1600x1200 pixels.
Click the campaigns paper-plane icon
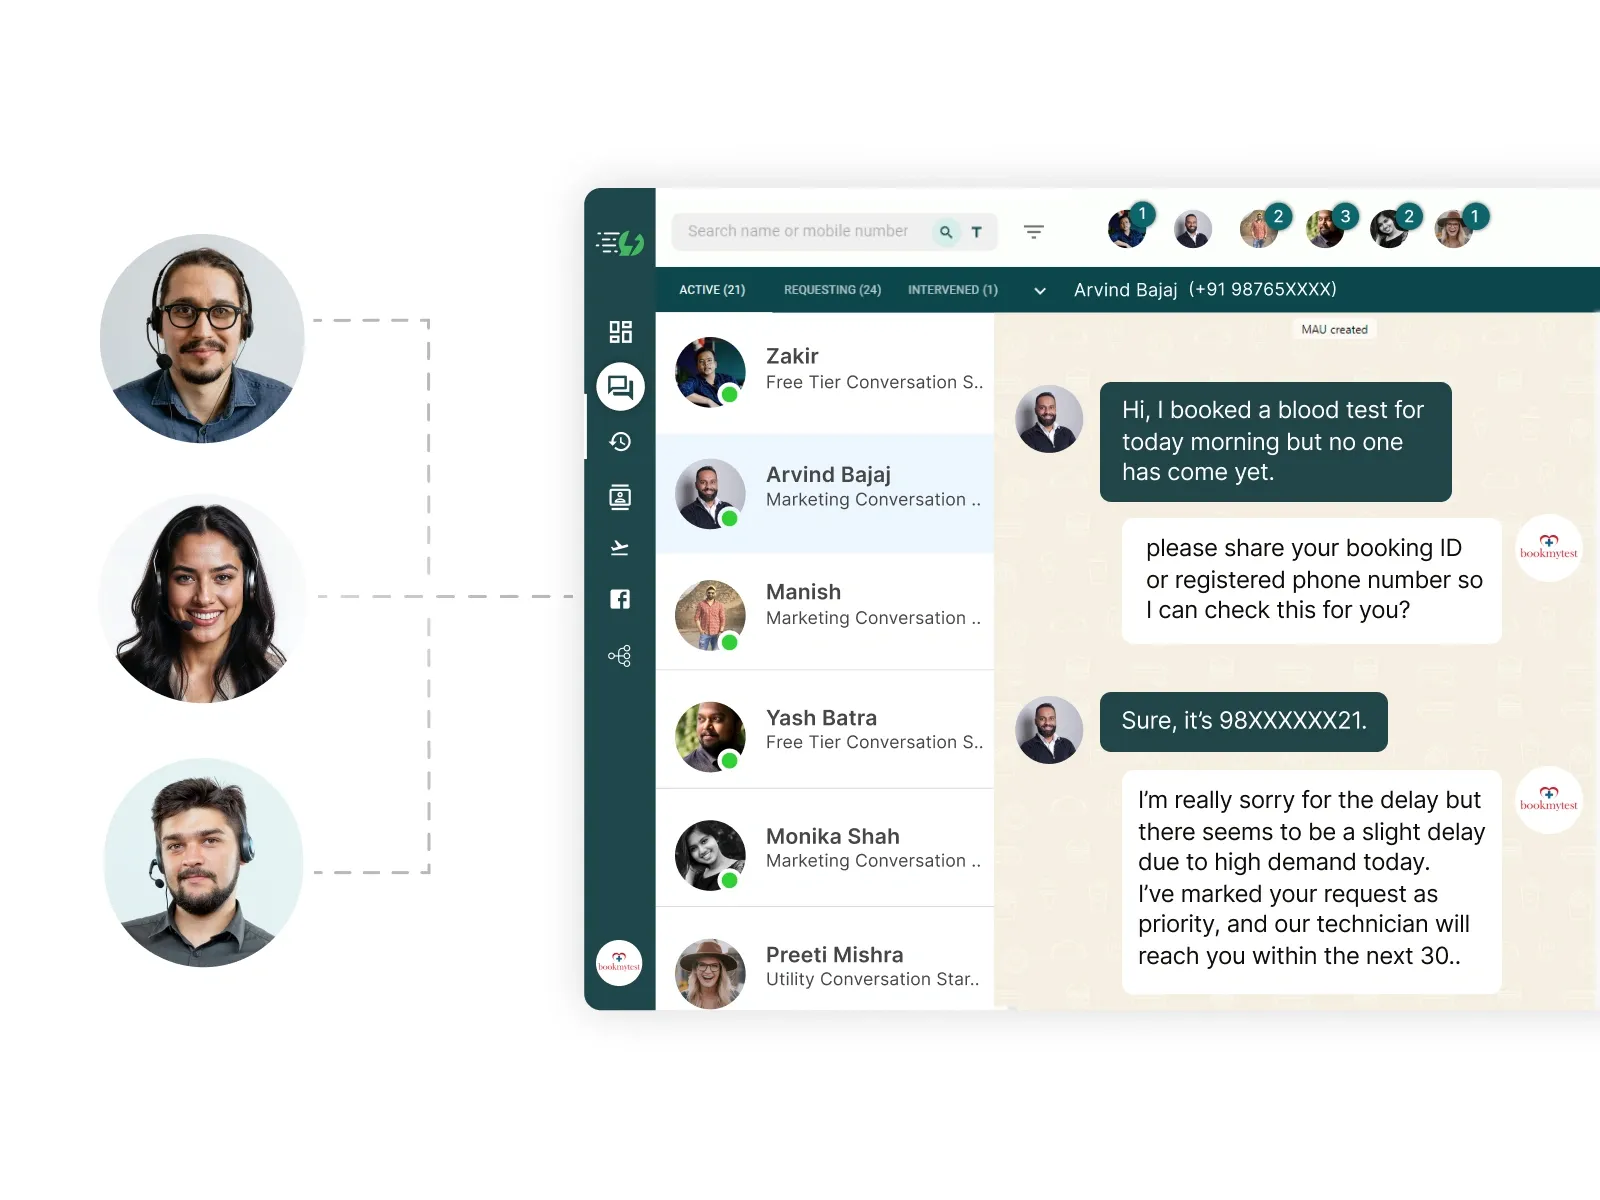(619, 548)
